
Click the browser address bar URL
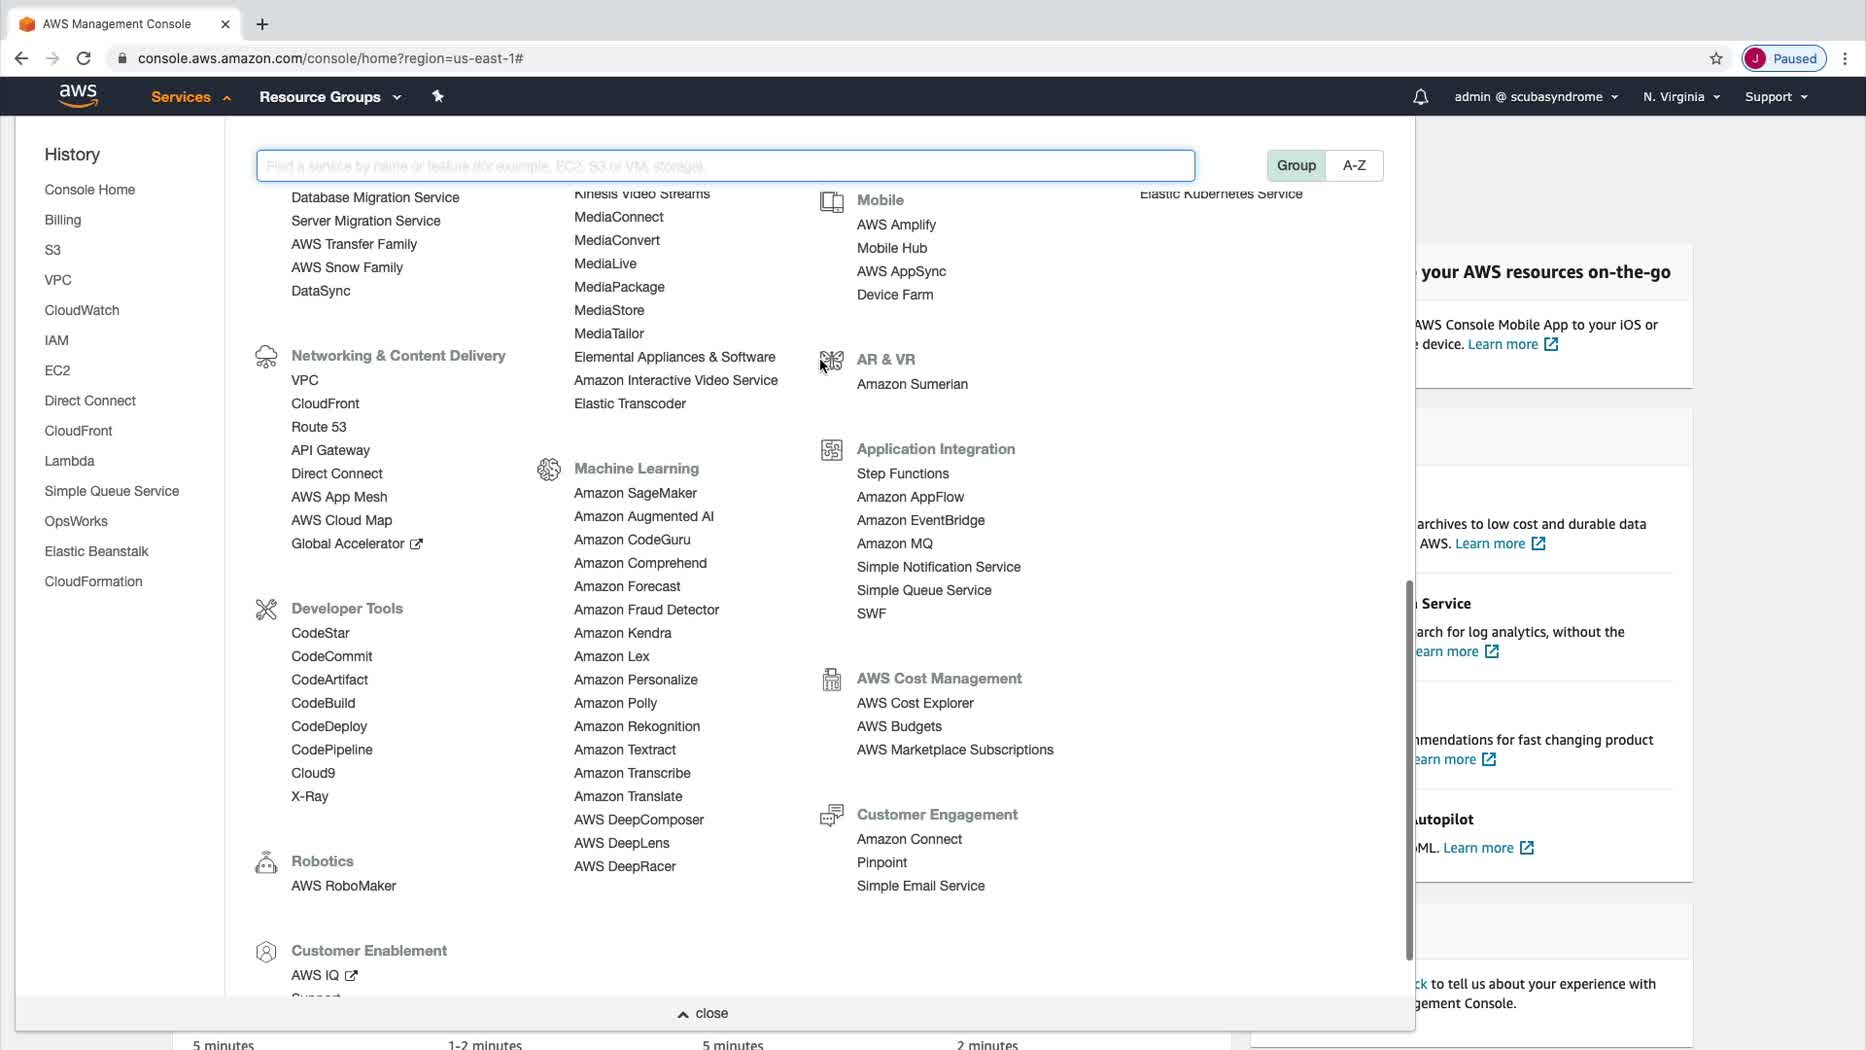(x=330, y=58)
